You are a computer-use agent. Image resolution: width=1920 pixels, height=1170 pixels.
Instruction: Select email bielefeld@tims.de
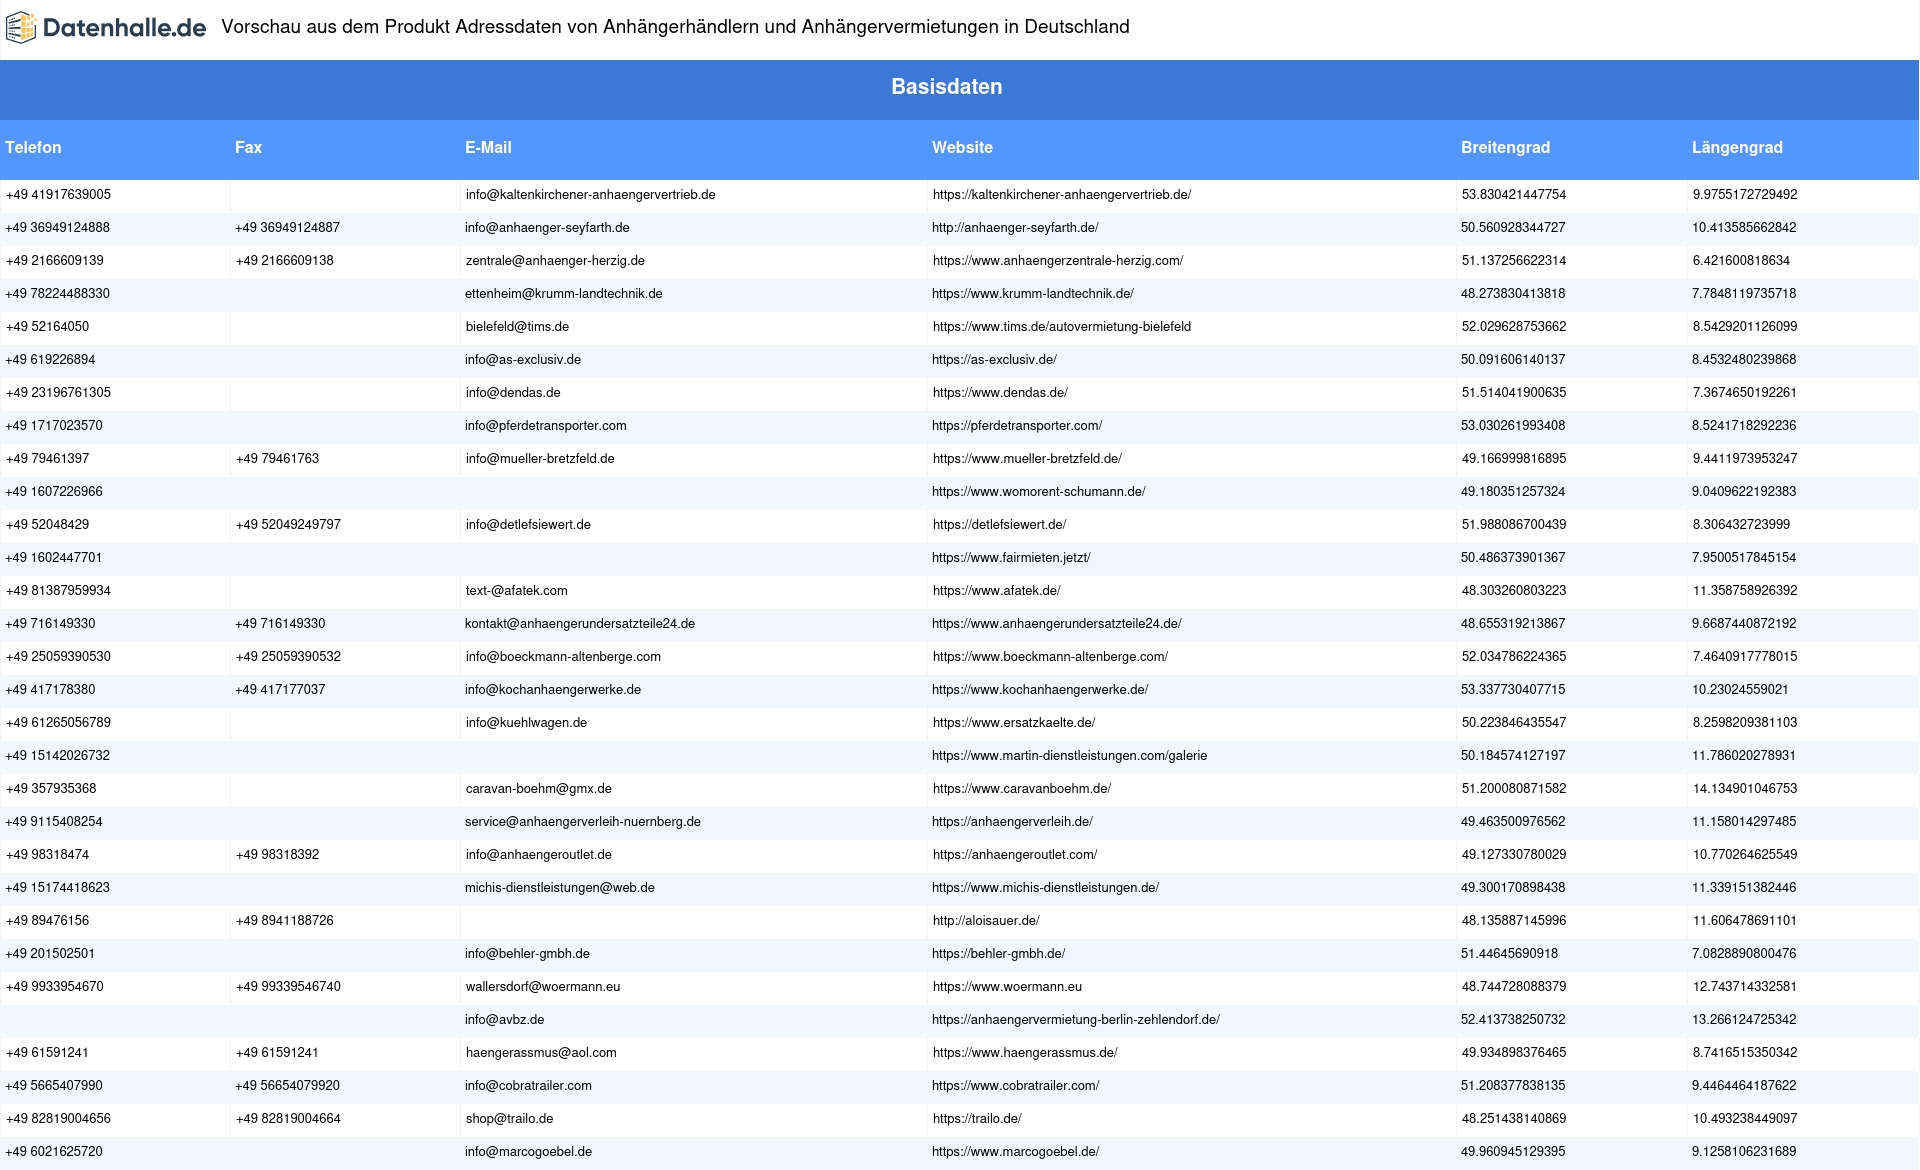pos(517,327)
